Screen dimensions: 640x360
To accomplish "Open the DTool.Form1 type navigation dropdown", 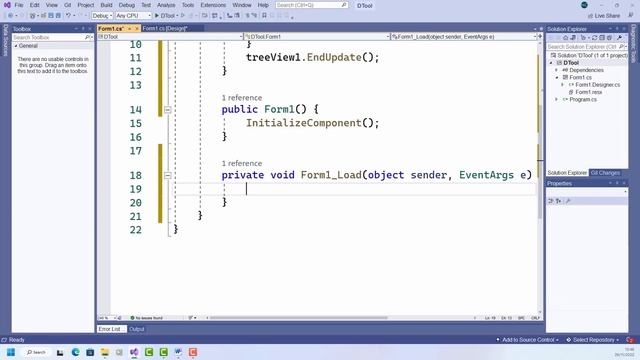I will tap(317, 37).
